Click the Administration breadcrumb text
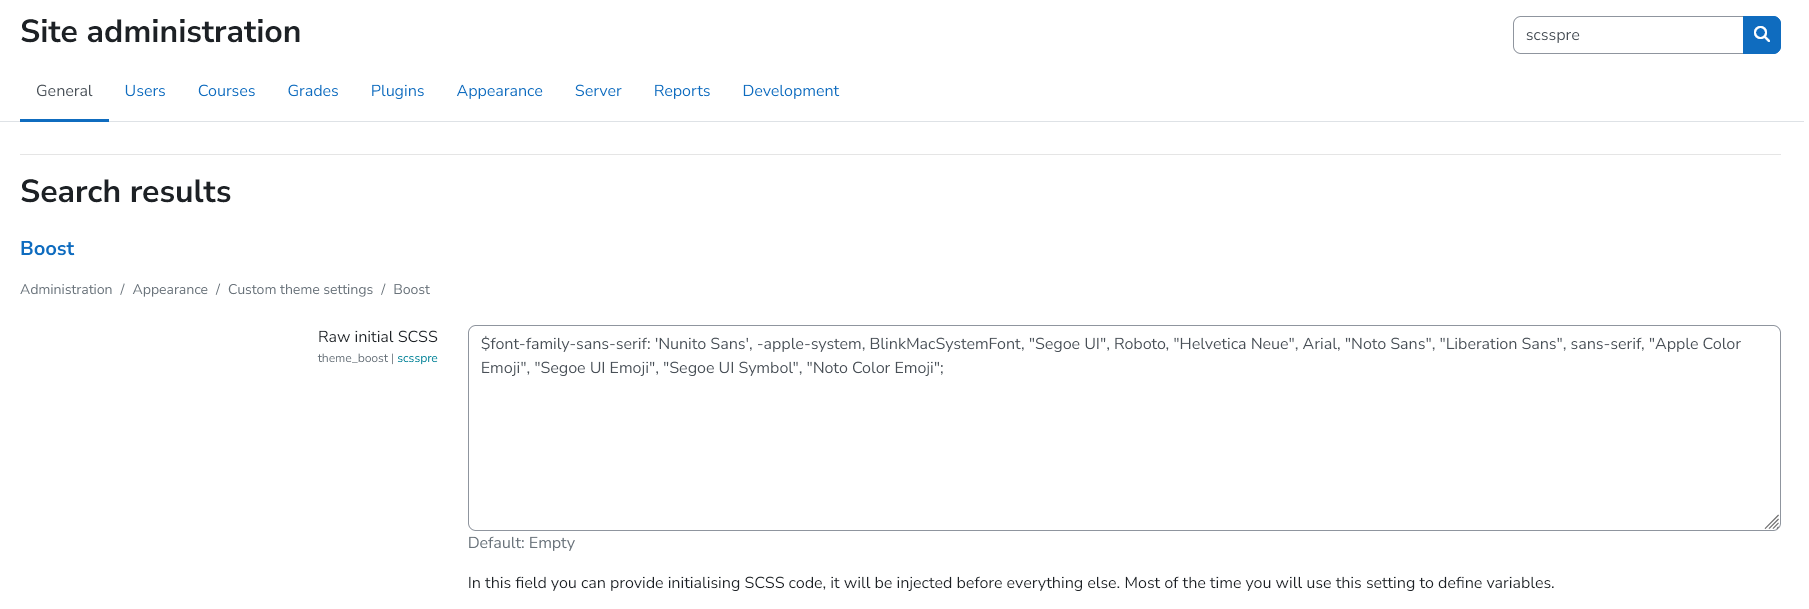Viewport: 1809px width, 609px height. pyautogui.click(x=66, y=290)
